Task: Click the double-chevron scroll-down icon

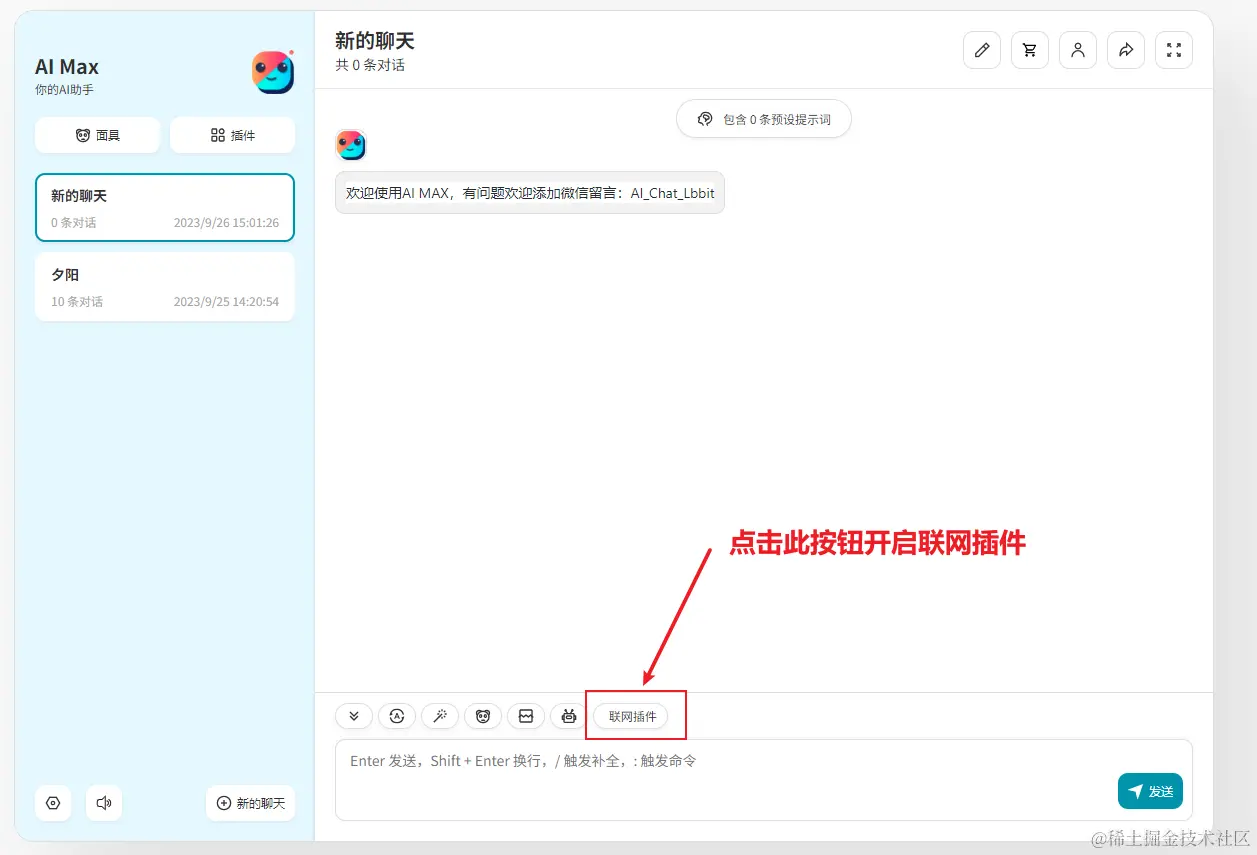Action: pos(353,716)
